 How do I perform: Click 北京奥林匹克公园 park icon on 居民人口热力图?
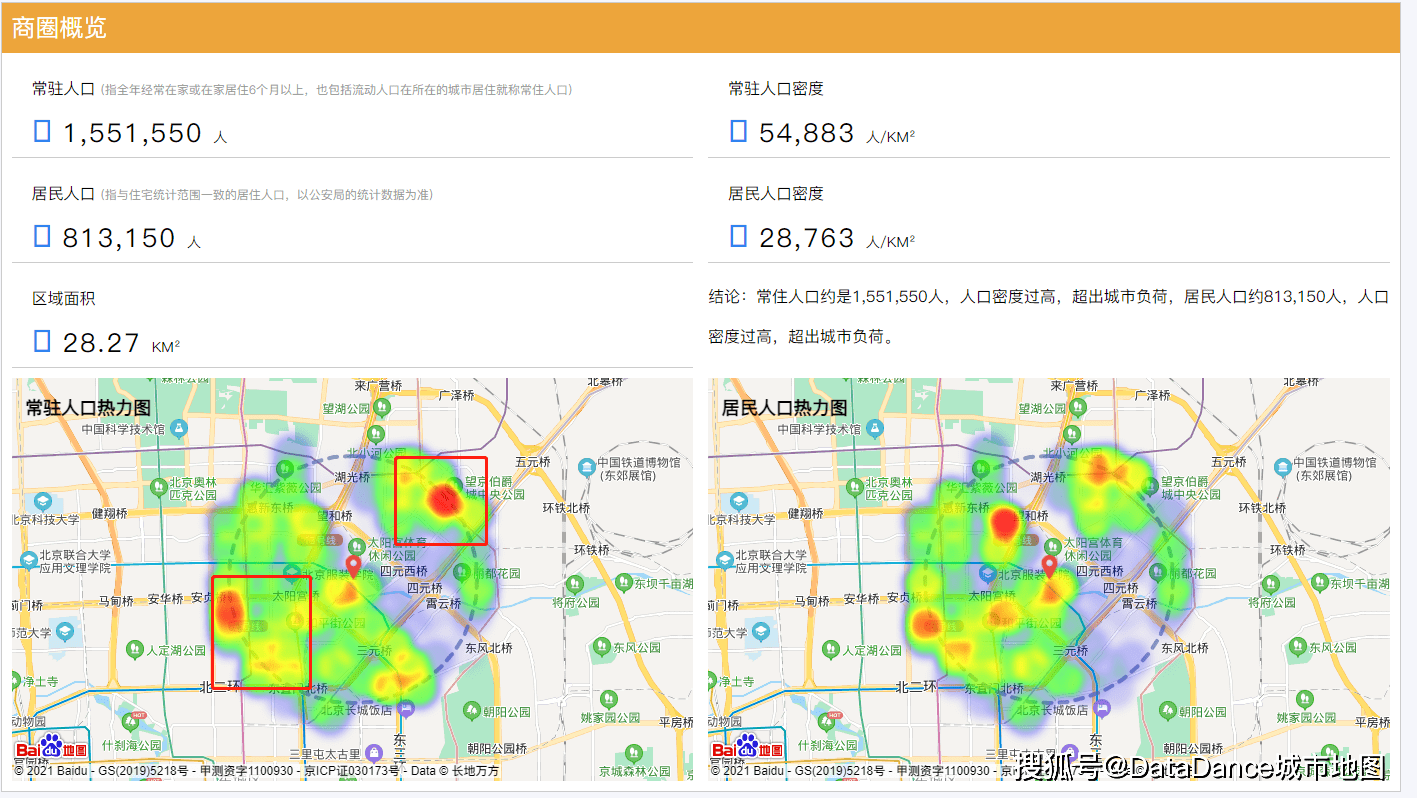855,487
